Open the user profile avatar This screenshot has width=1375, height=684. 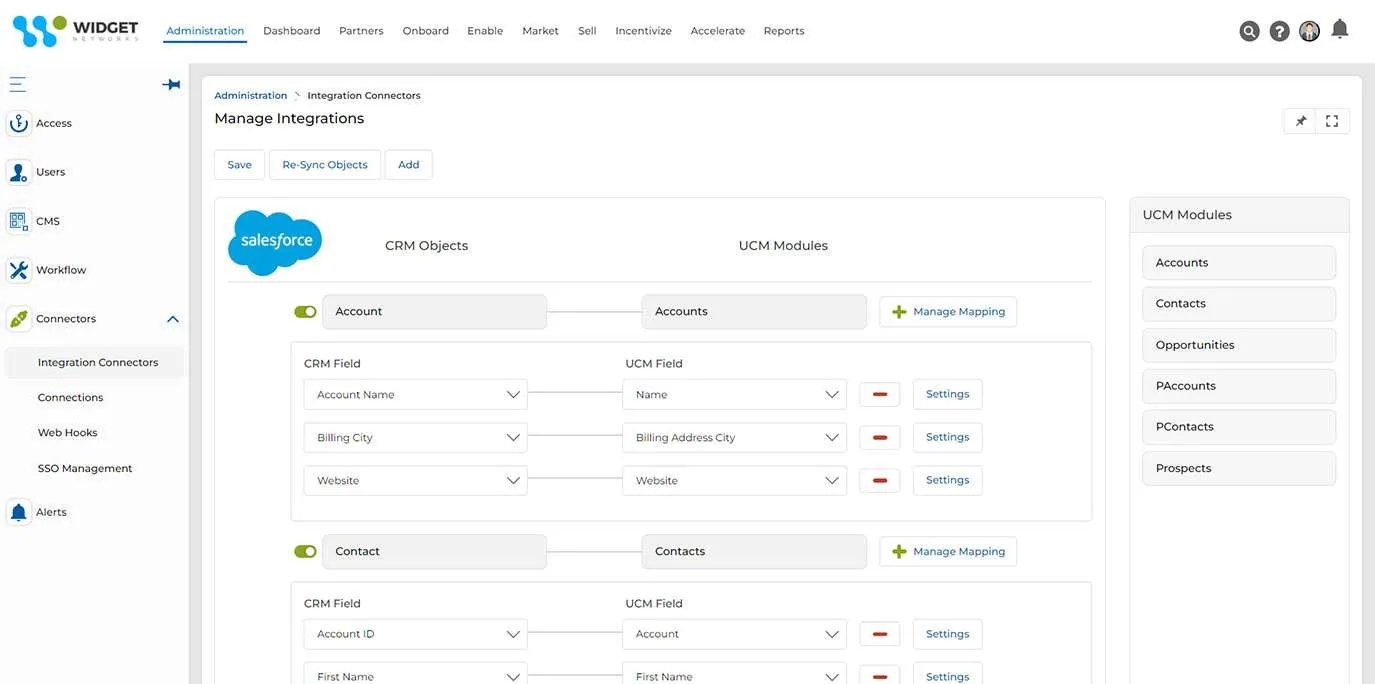click(1309, 31)
